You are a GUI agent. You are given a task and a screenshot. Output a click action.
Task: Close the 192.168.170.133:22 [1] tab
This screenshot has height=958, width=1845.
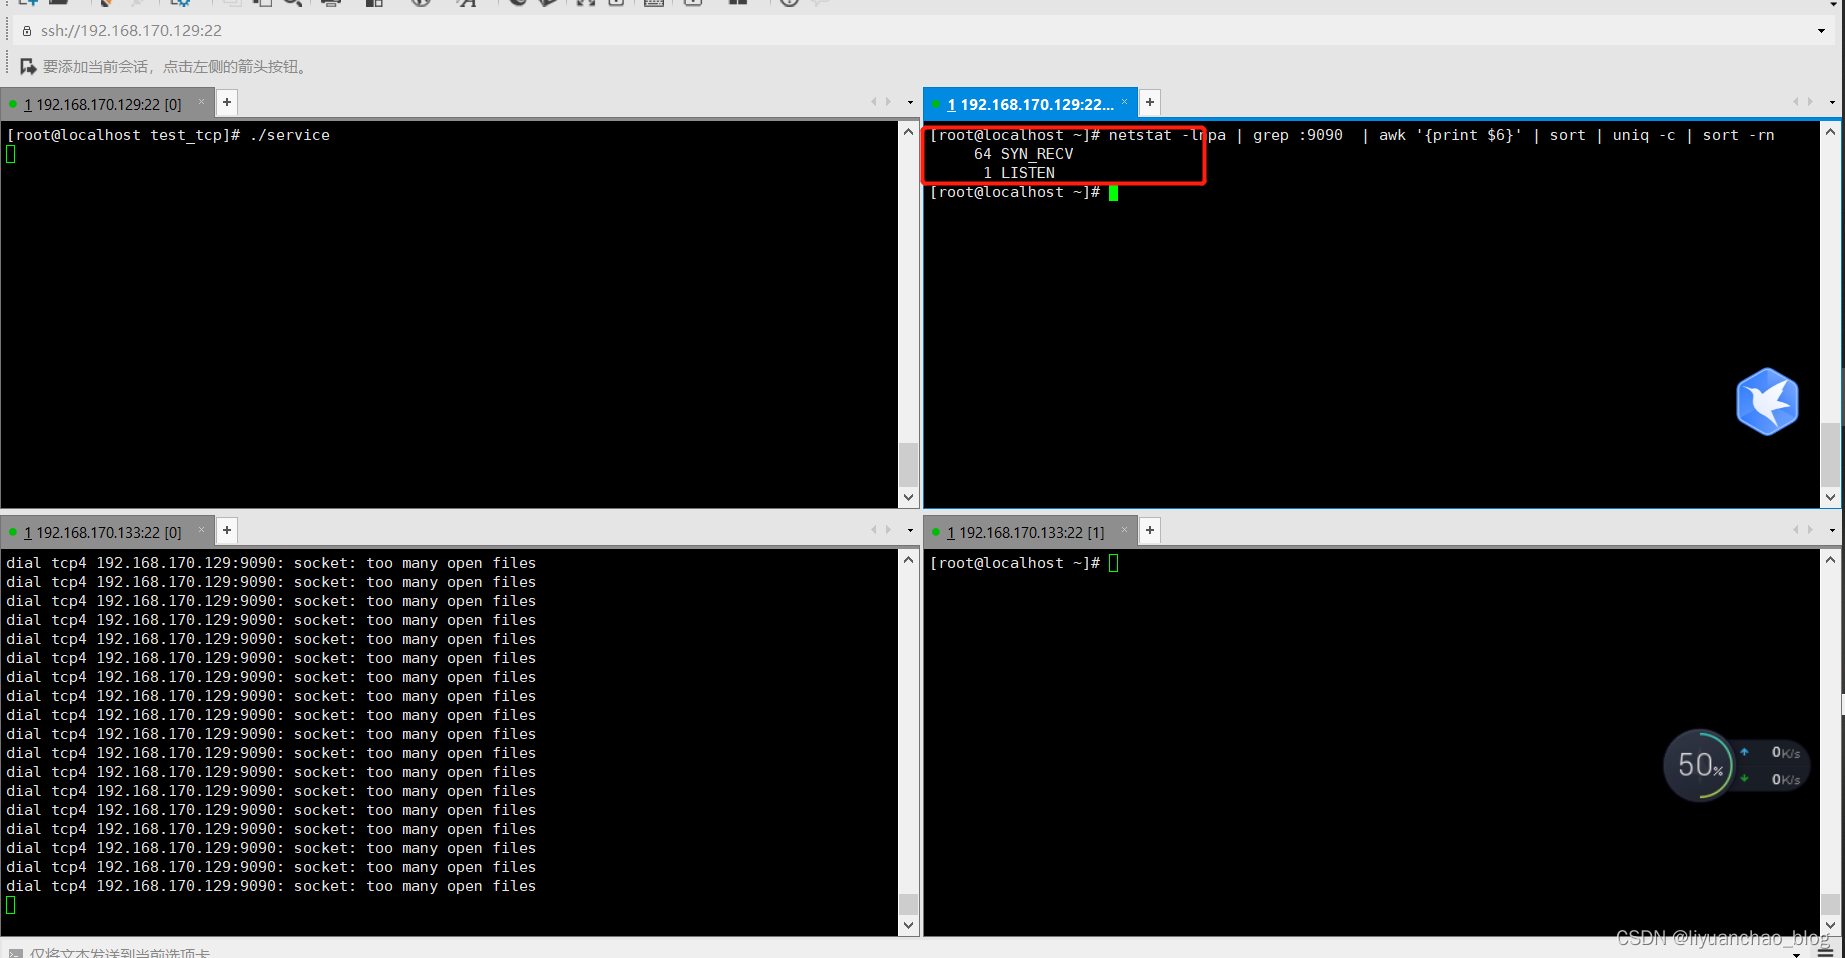(x=1124, y=530)
